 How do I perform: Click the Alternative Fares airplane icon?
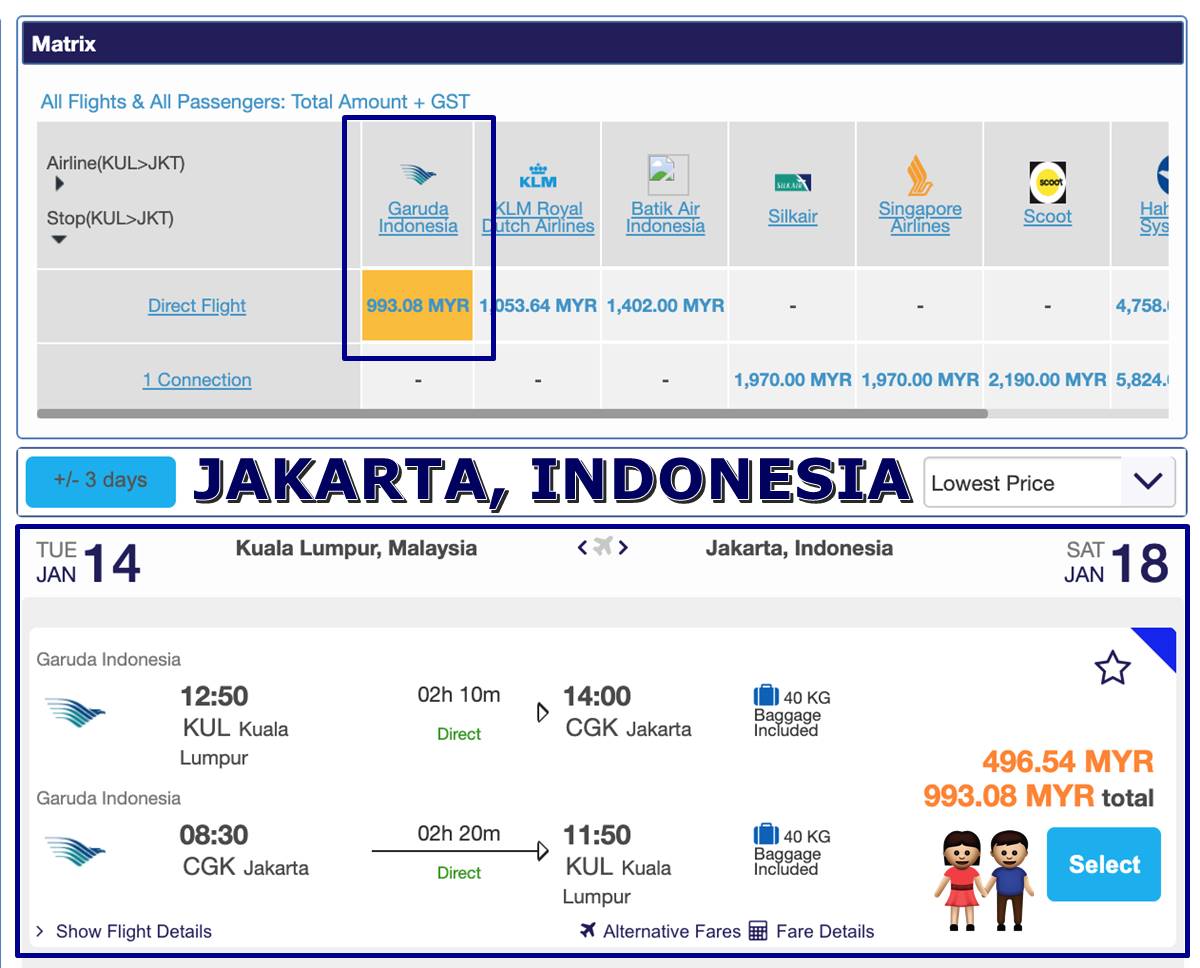[x=588, y=930]
